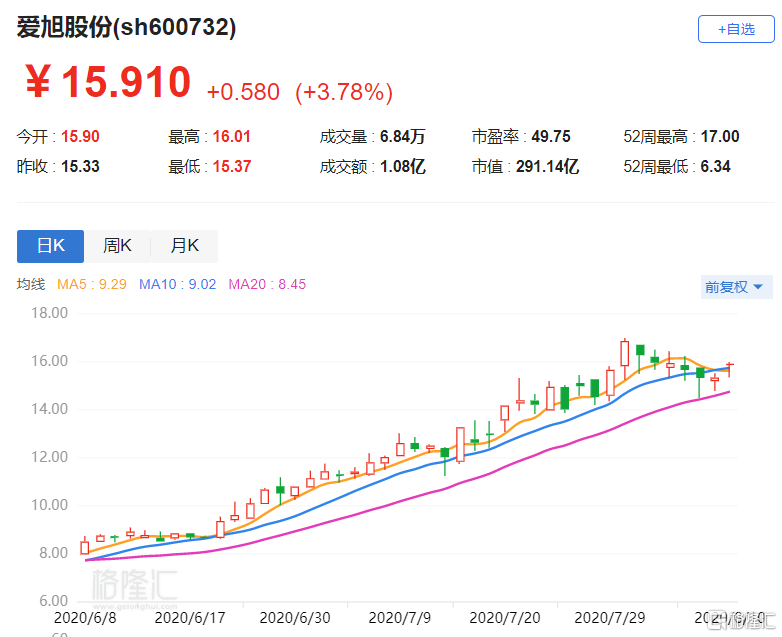This screenshot has height=637, width=782.
Task: Click the 10.00 price axis label
Action: click(x=49, y=505)
